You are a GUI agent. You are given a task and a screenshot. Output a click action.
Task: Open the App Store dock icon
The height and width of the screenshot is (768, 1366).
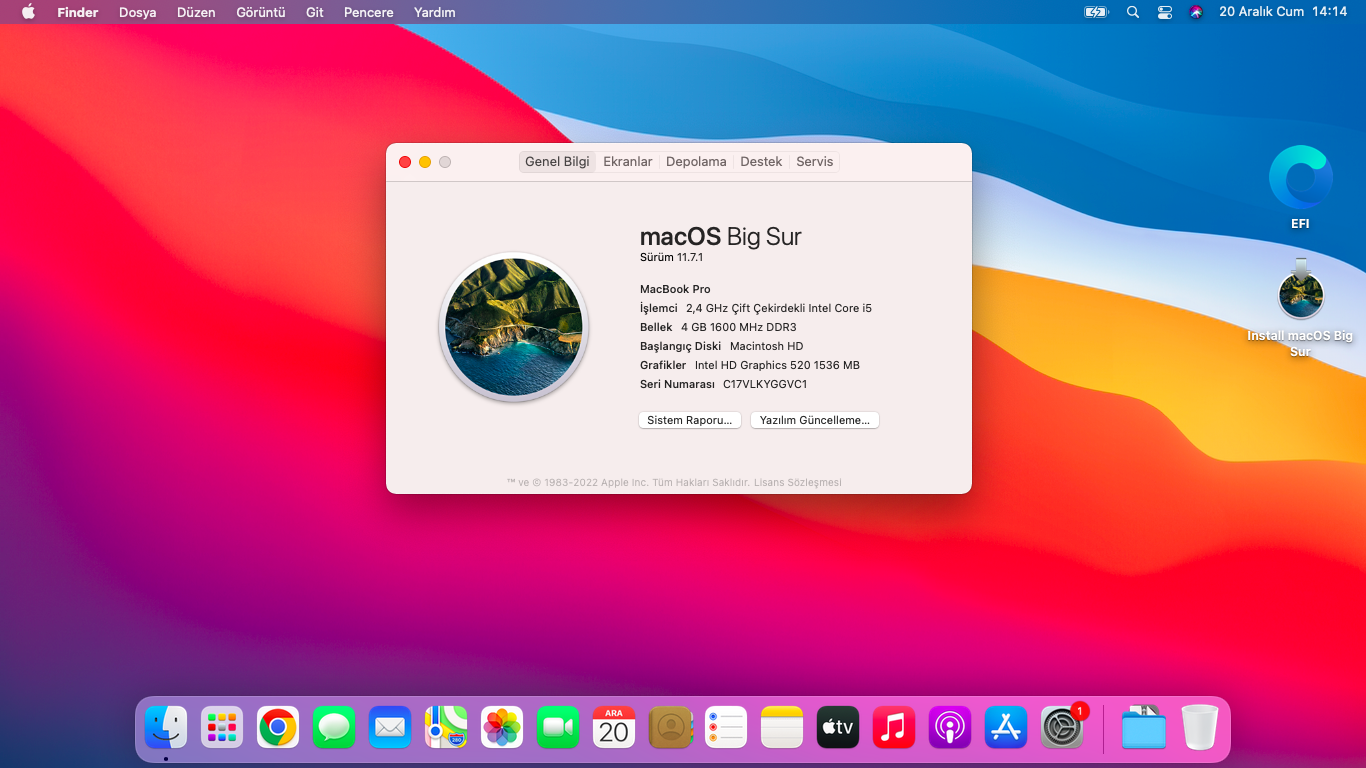pyautogui.click(x=1006, y=727)
